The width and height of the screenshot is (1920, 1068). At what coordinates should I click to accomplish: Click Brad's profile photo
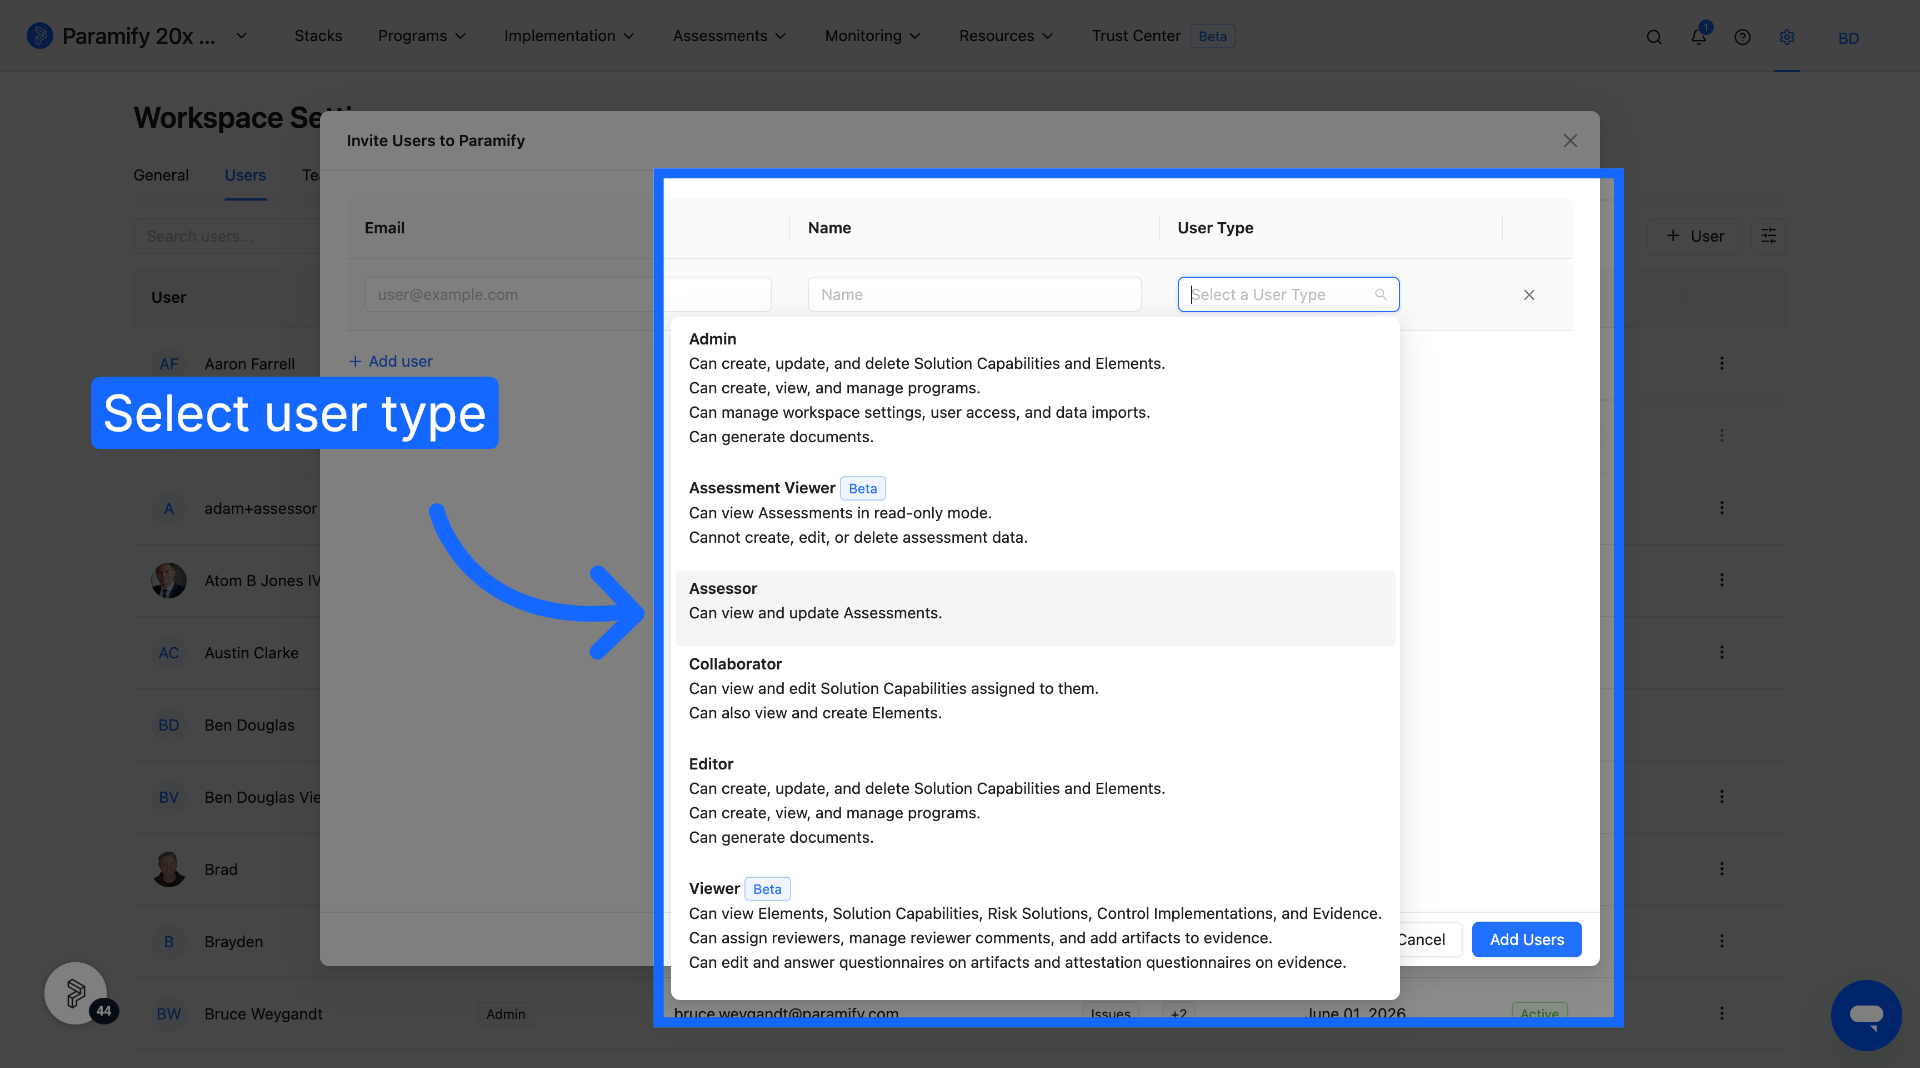pos(169,869)
